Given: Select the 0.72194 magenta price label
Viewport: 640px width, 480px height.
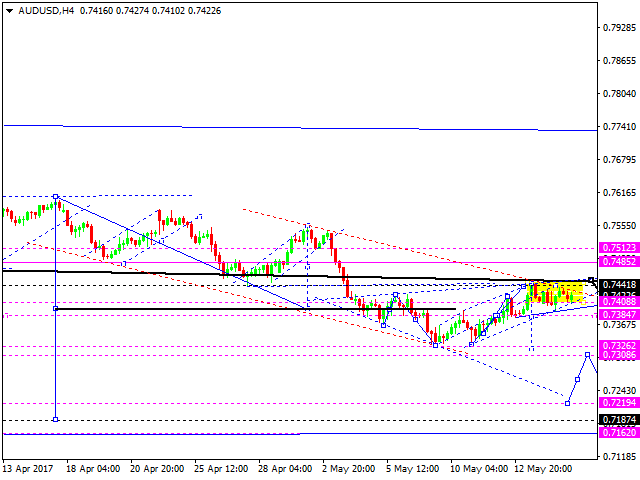Looking at the screenshot, I should [x=619, y=403].
